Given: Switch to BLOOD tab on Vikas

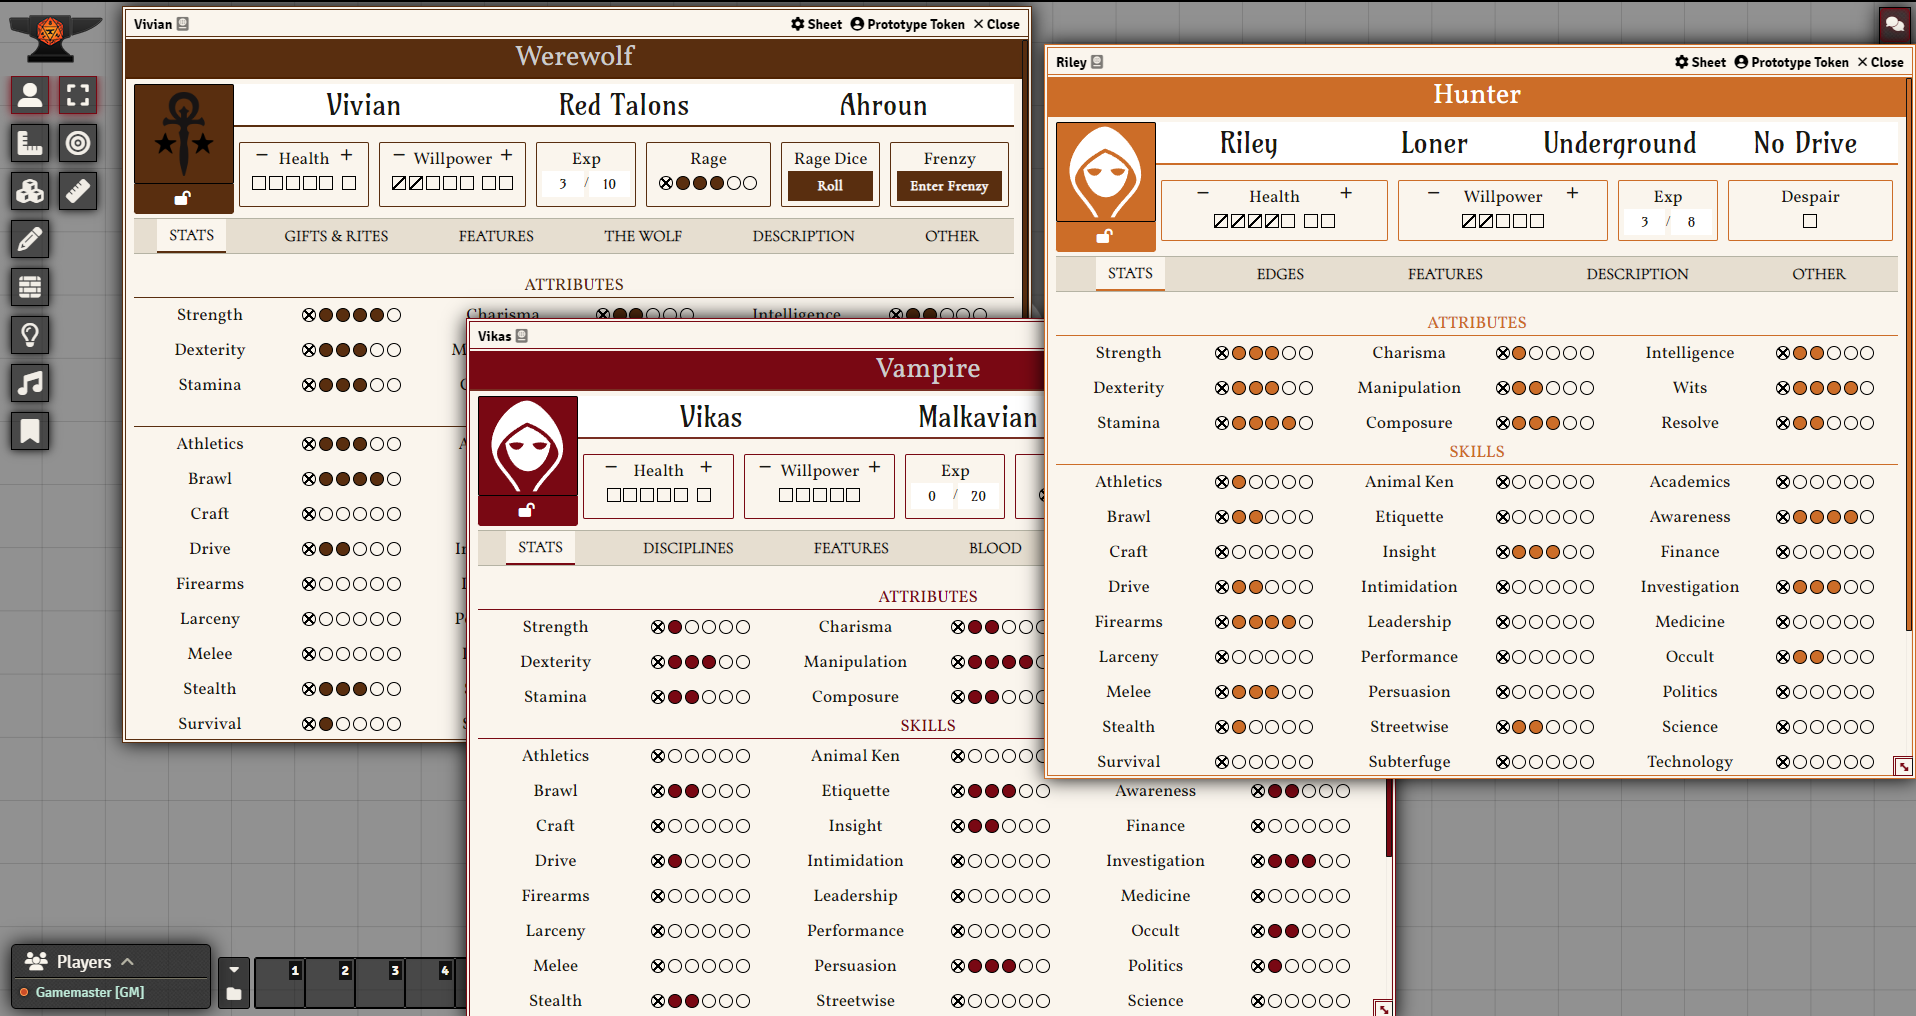Looking at the screenshot, I should click(x=995, y=548).
